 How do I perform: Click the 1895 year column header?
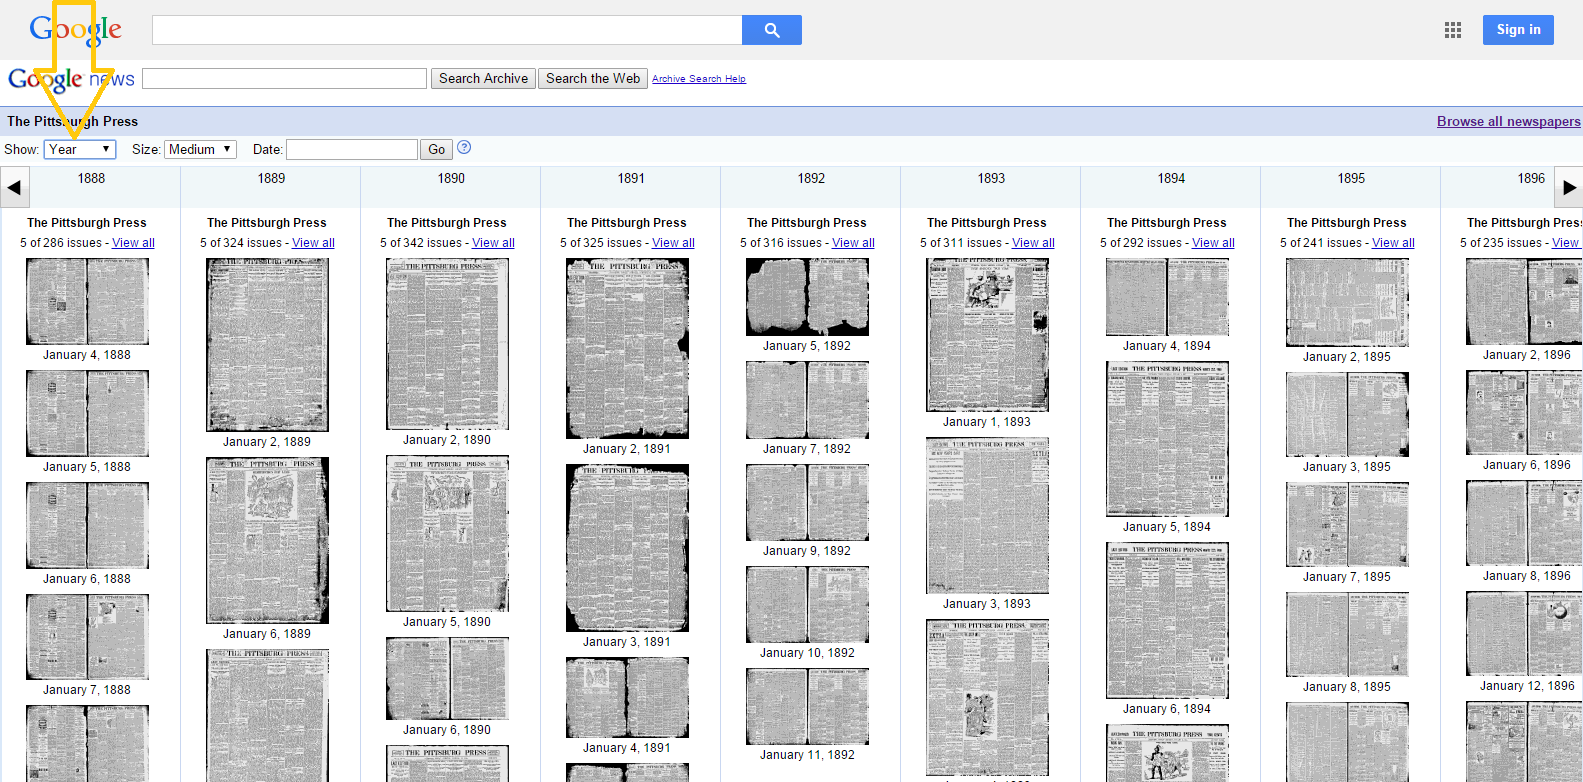[x=1351, y=178]
